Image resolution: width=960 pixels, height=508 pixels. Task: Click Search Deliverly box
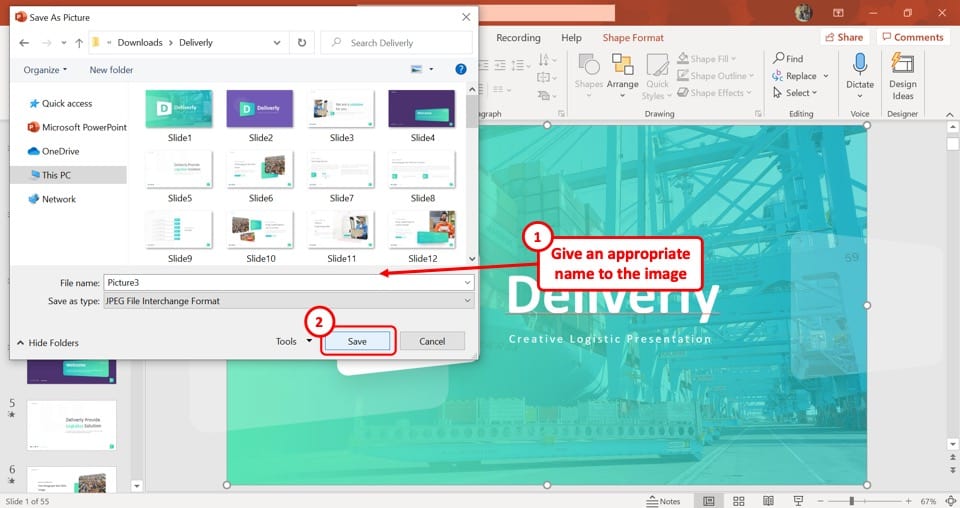[397, 43]
